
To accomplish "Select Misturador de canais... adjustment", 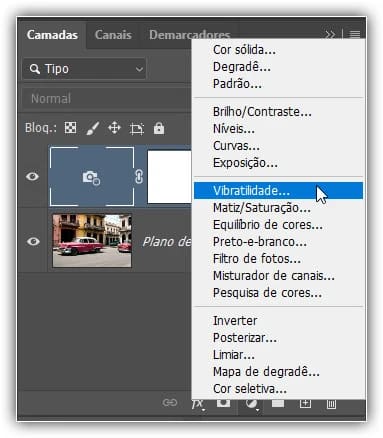I will tap(274, 276).
